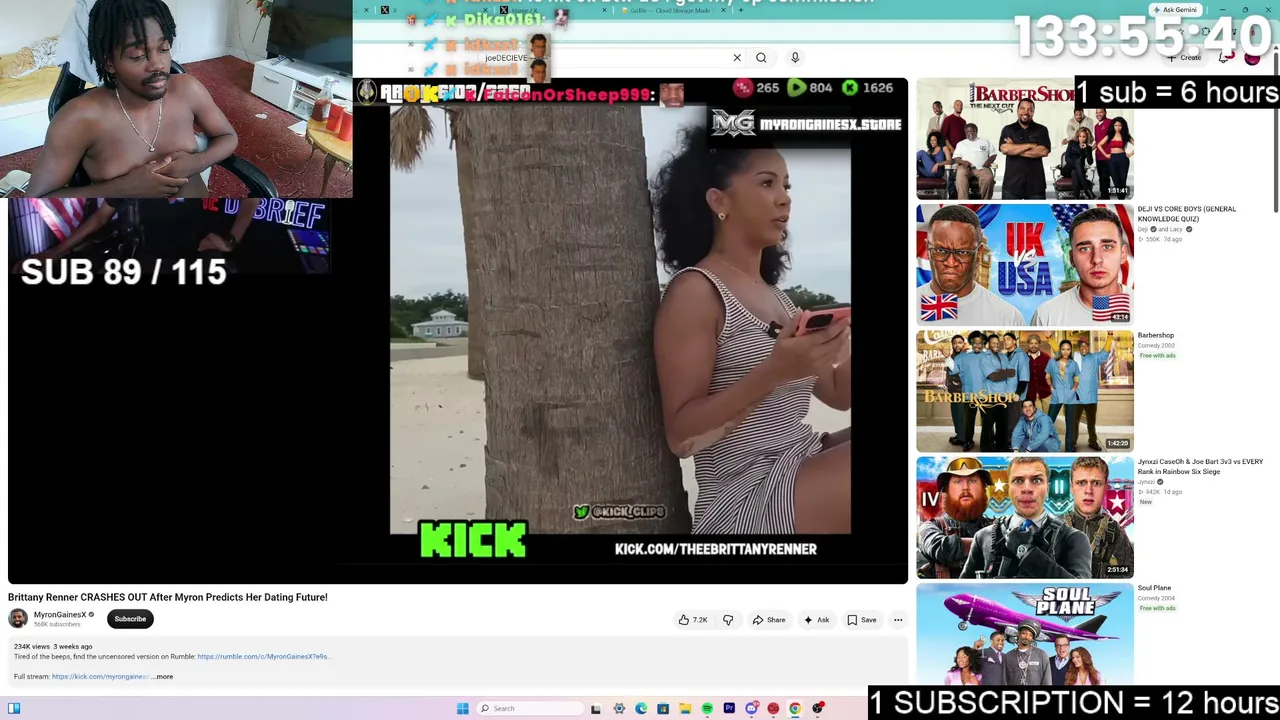This screenshot has height=720, width=1280.
Task: Open the Jynxzi CaseOh & Joe Bart video title
Action: (1200, 466)
